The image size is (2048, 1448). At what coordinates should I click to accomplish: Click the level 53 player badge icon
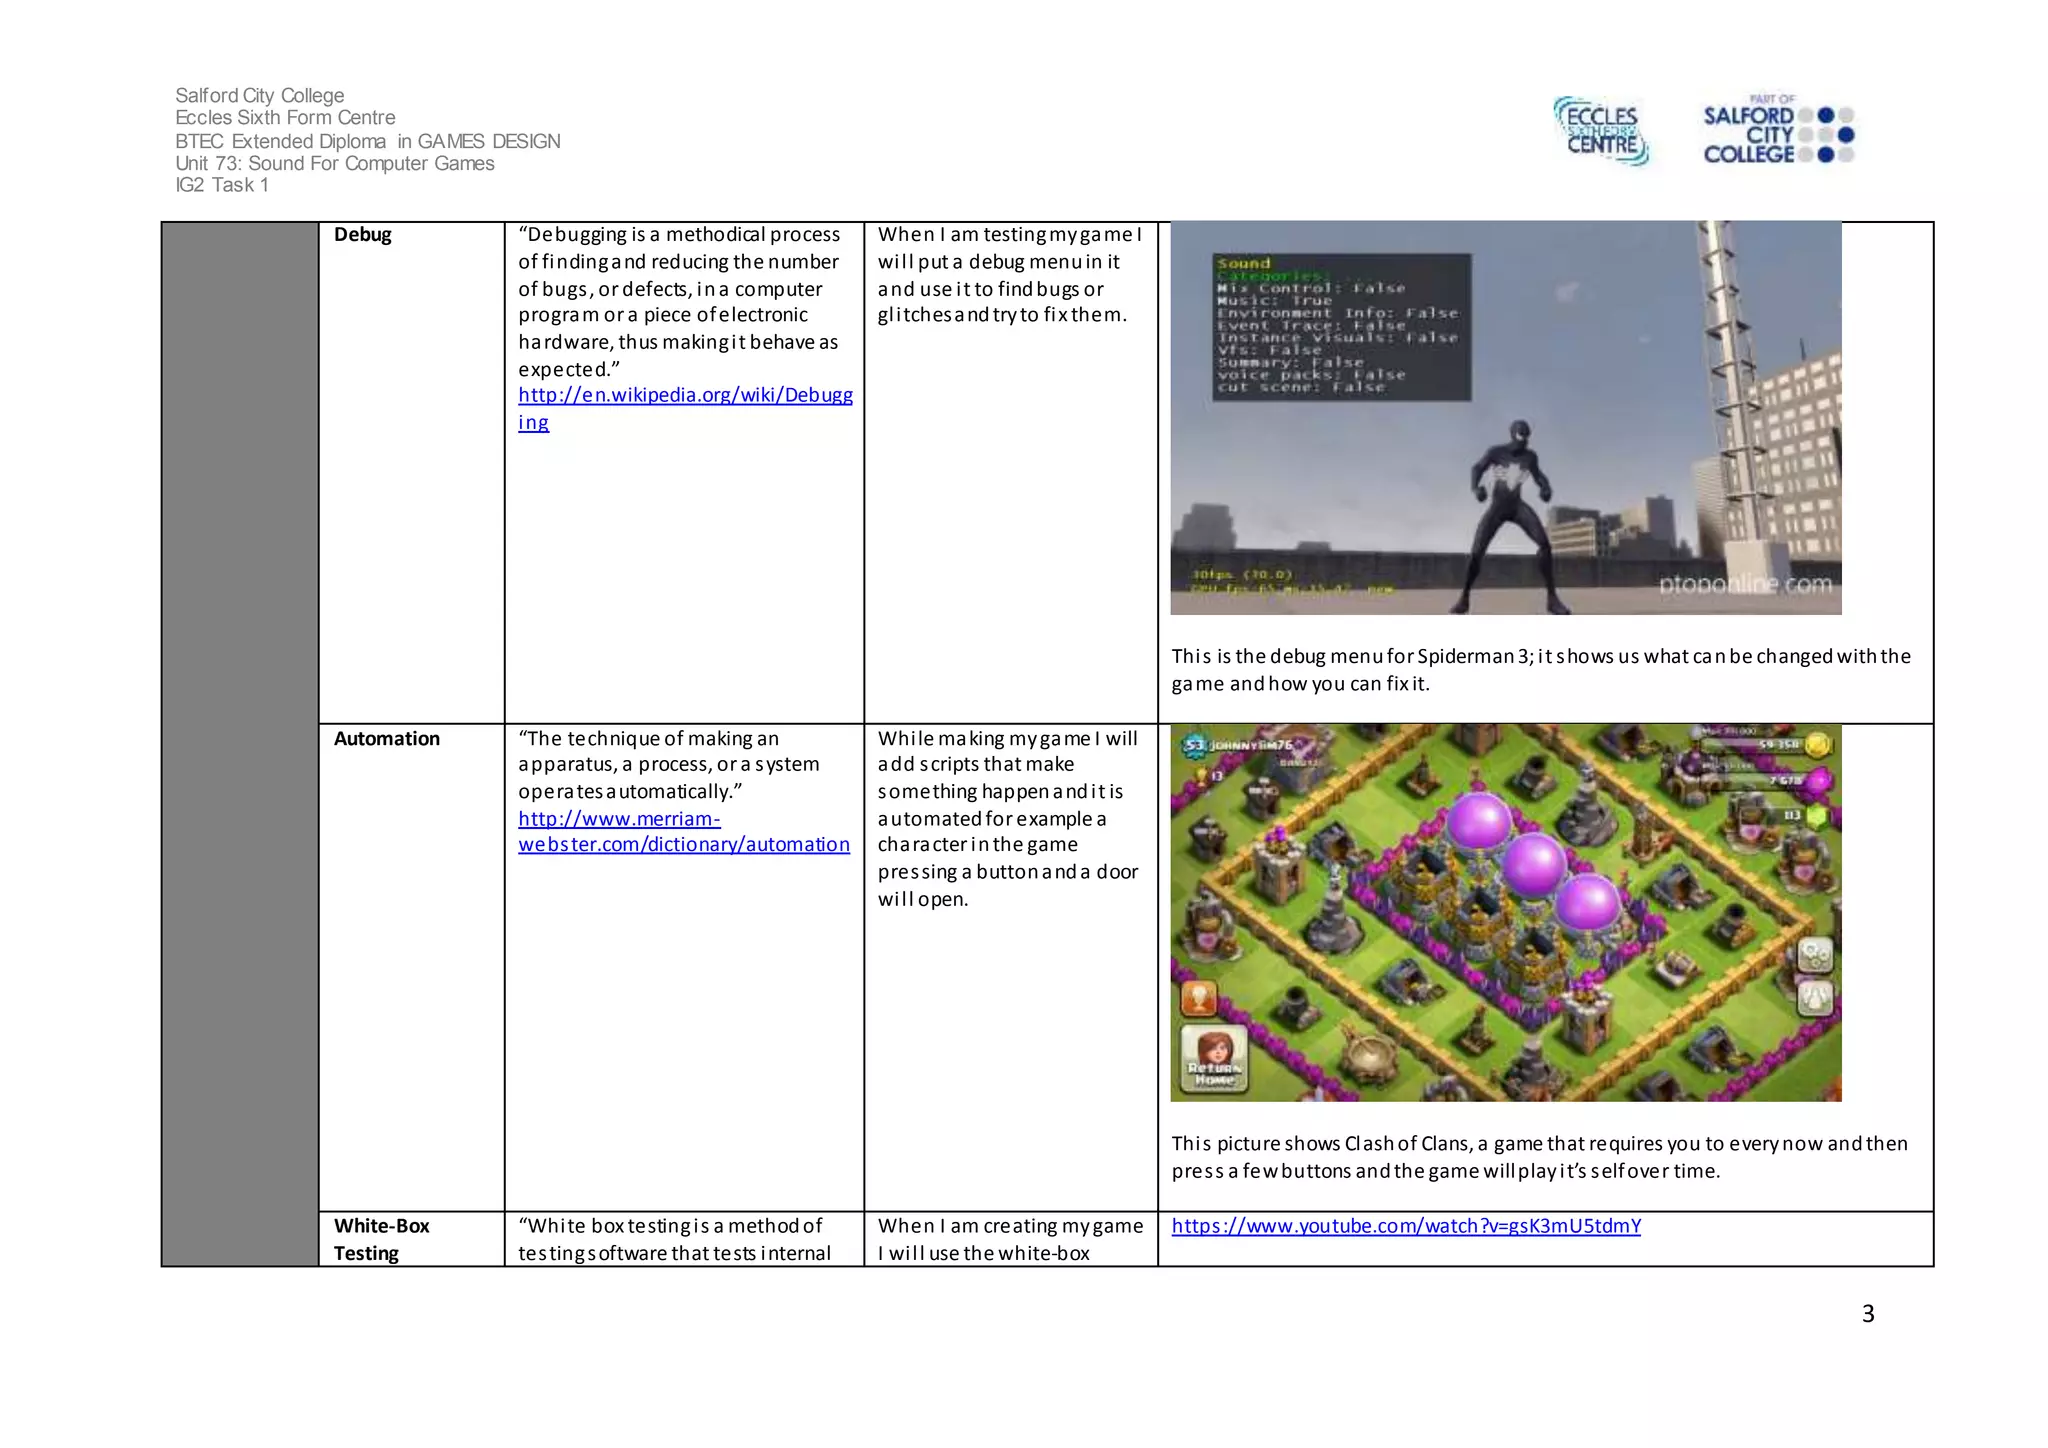click(1195, 745)
